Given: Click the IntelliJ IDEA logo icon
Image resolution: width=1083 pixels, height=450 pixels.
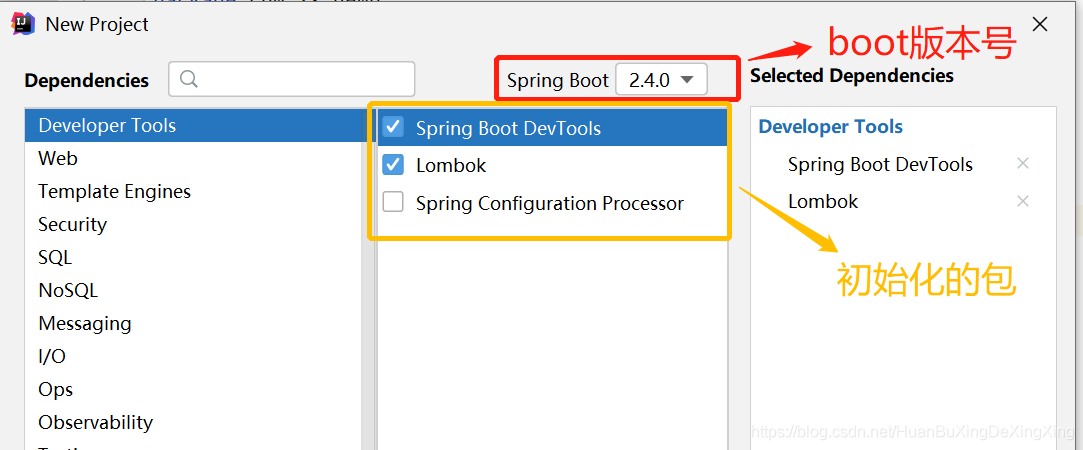Looking at the screenshot, I should tap(23, 24).
